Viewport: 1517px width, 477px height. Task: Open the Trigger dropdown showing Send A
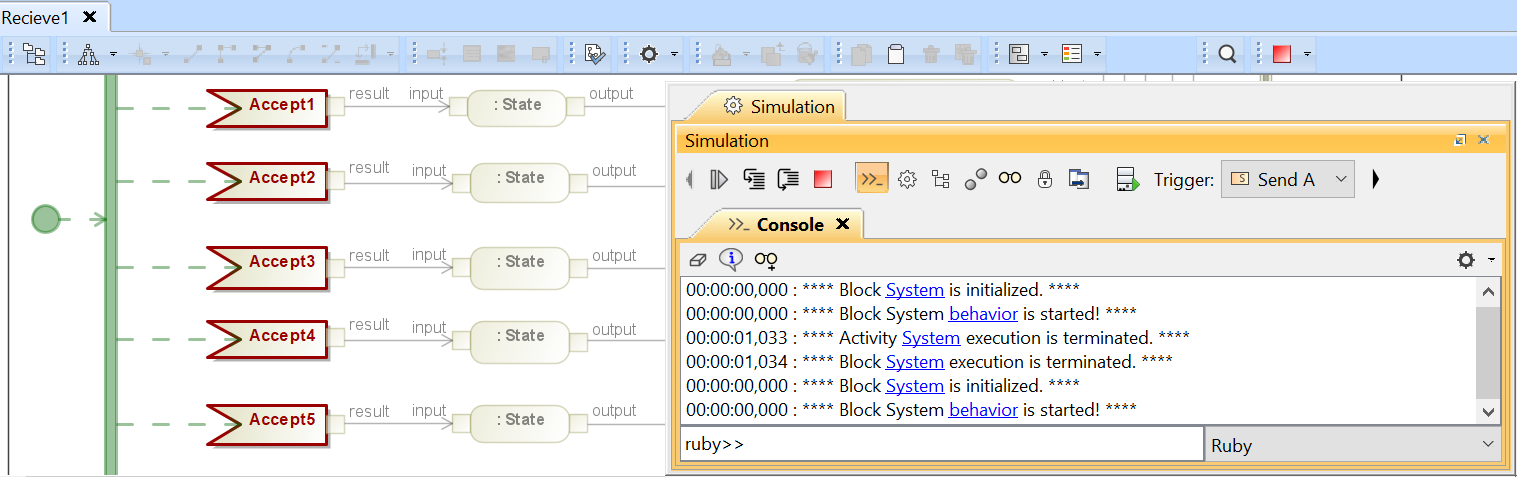1287,180
